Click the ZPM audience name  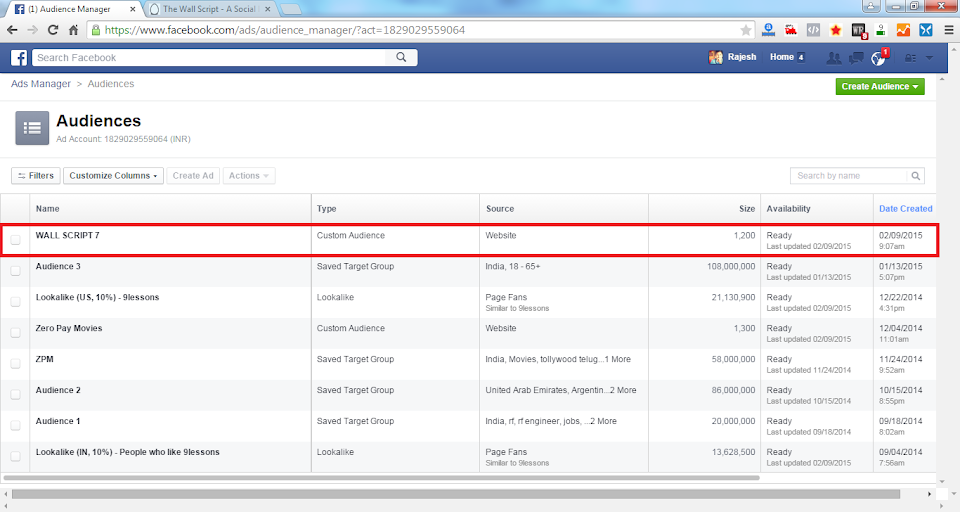coord(44,359)
